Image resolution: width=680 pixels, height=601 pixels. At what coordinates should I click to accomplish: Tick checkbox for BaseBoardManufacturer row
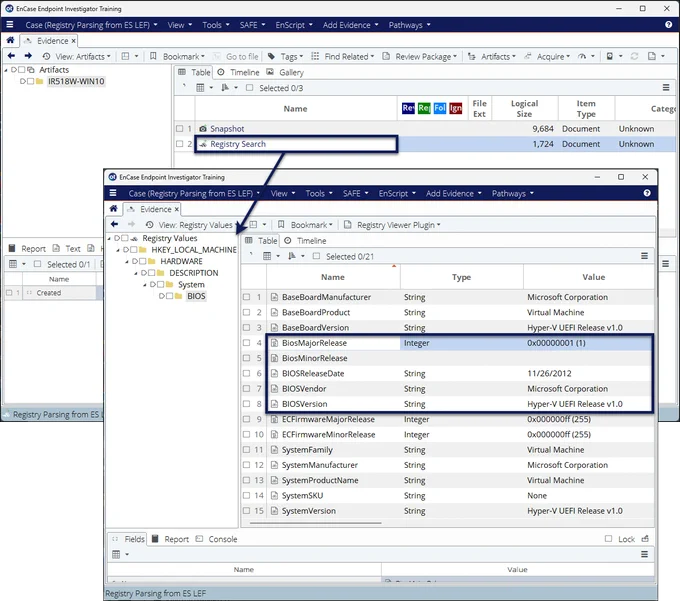click(246, 297)
